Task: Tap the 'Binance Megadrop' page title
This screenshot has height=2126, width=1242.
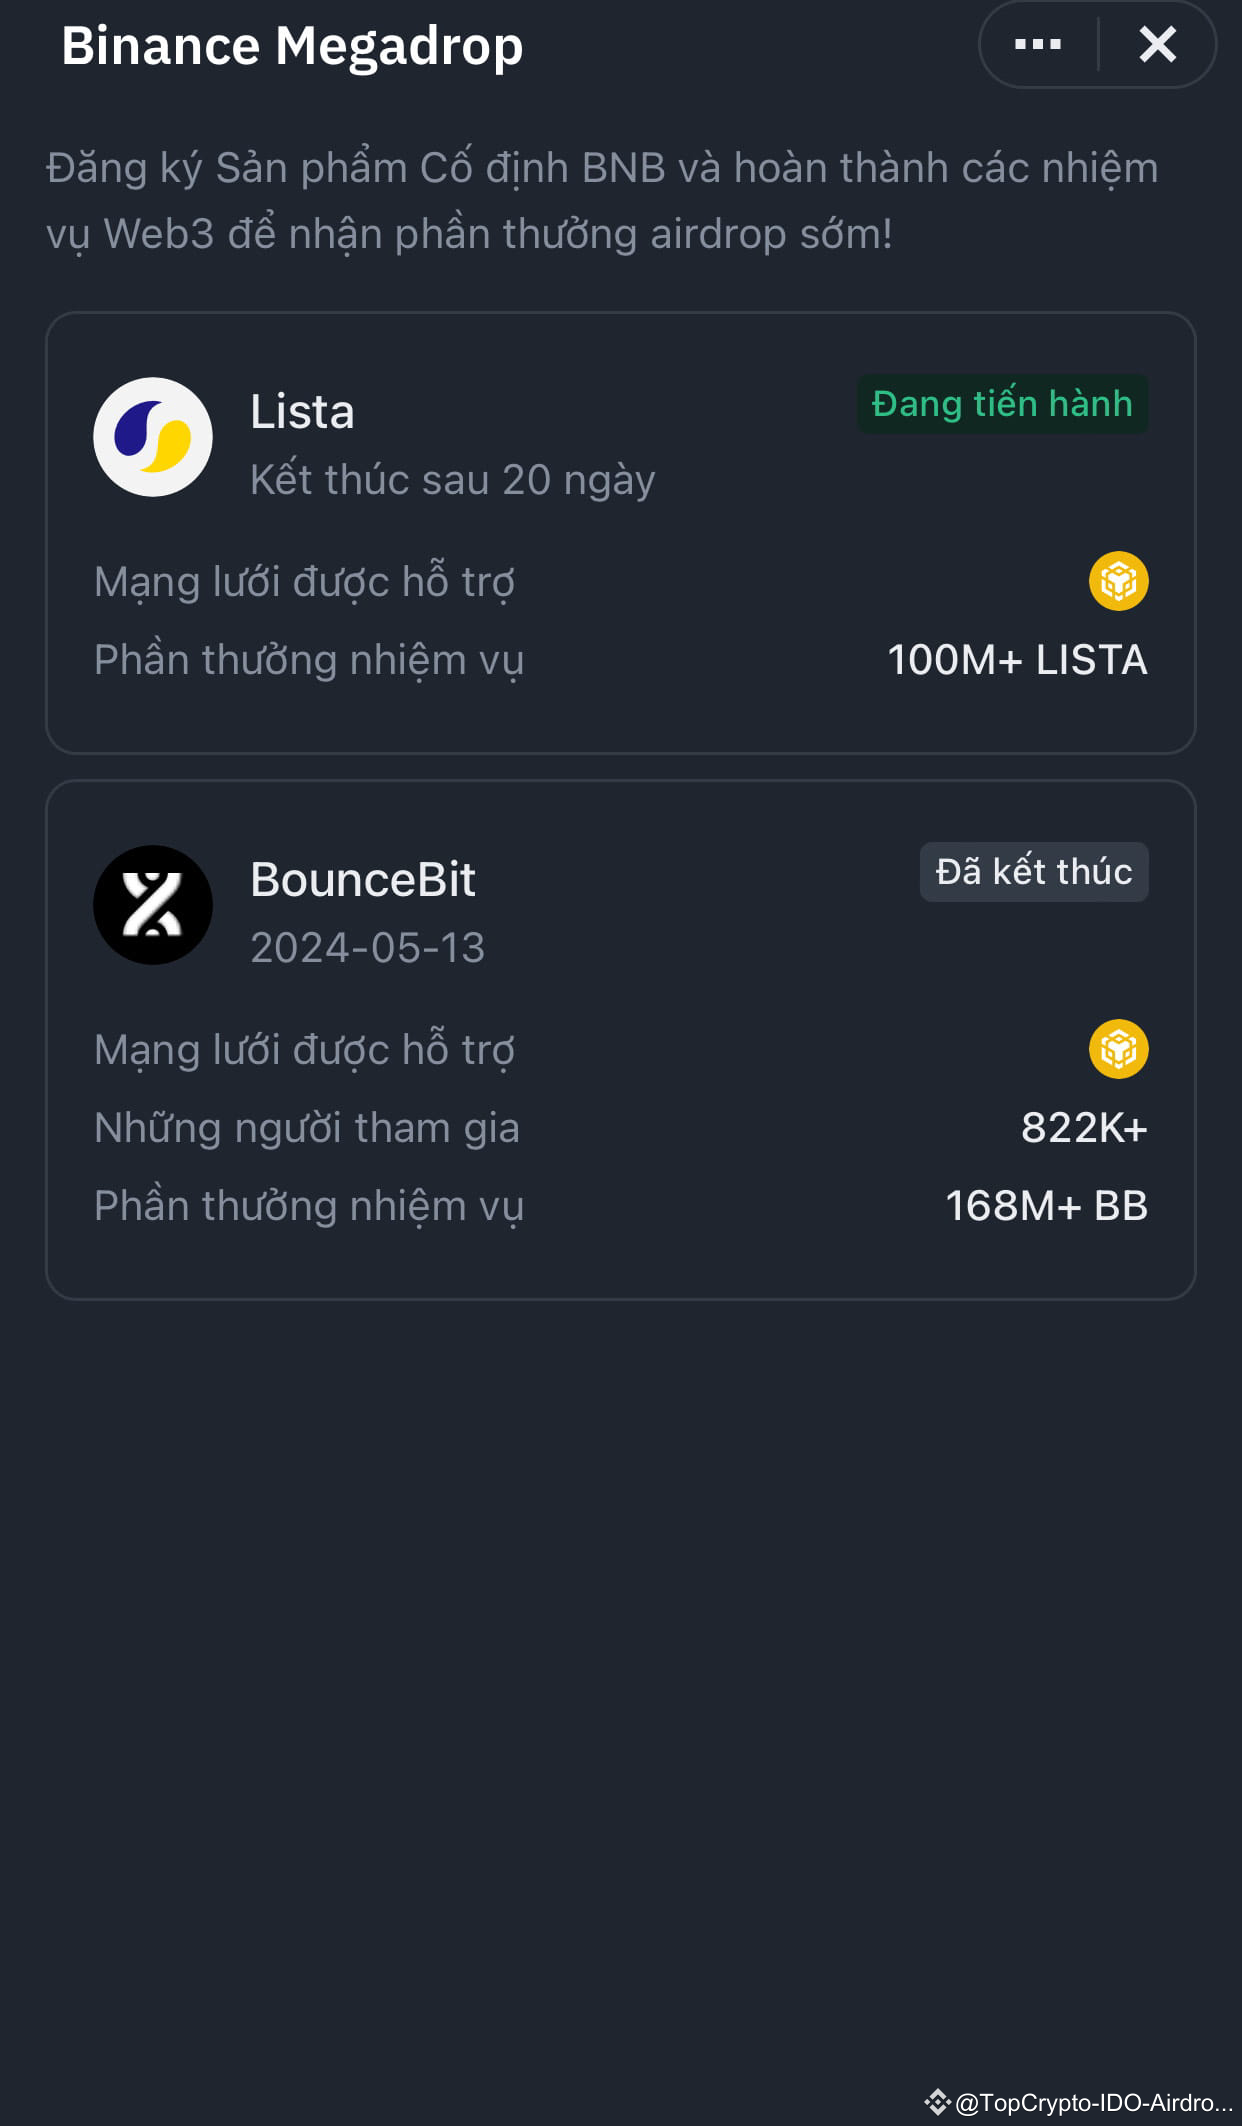Action: (x=292, y=46)
